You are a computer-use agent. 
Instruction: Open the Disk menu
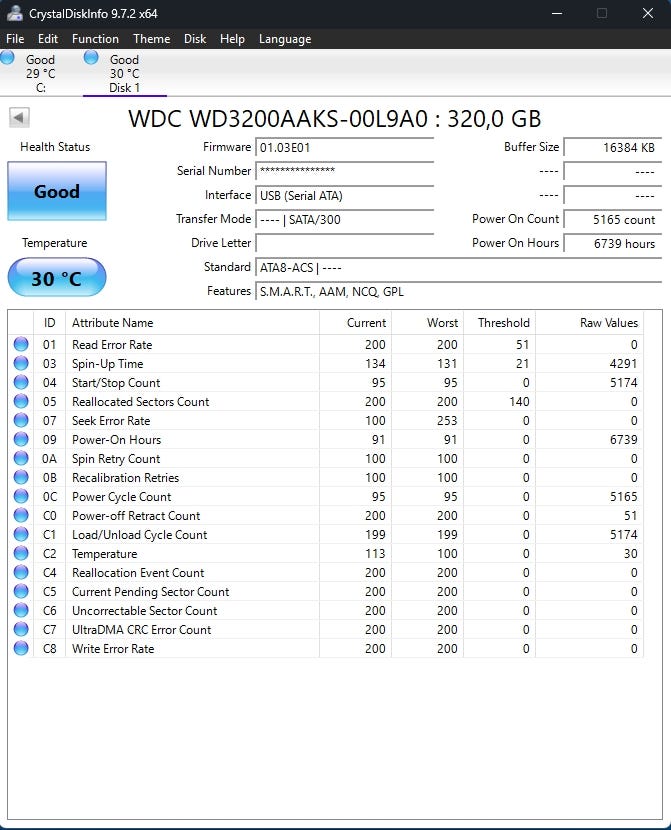point(195,39)
